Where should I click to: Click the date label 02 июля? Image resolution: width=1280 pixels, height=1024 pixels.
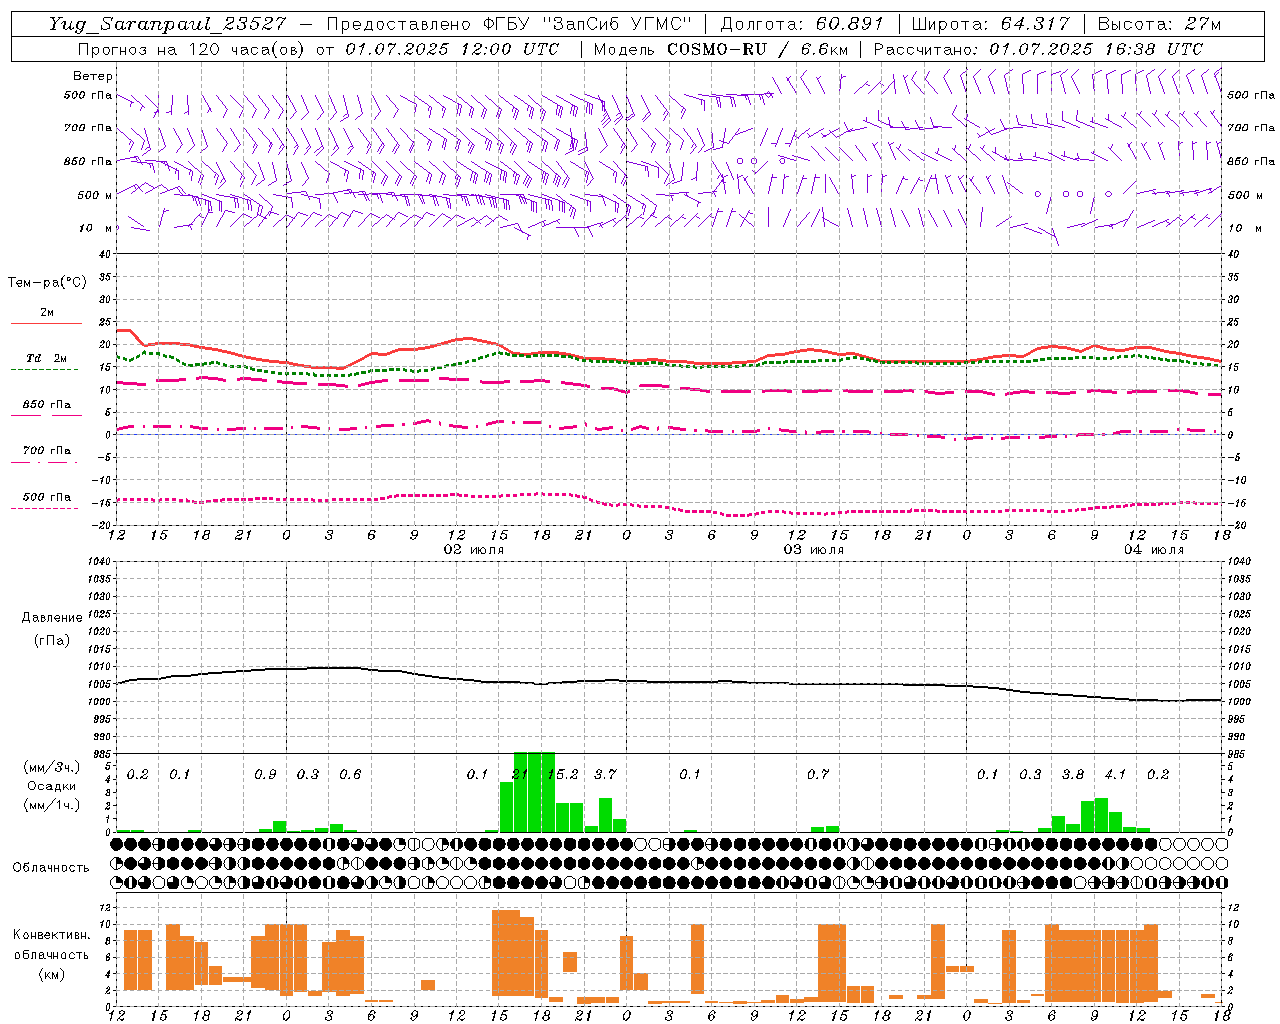[474, 550]
